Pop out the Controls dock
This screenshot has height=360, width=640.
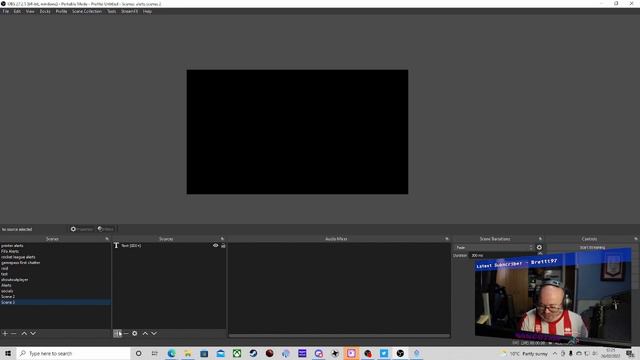click(x=636, y=239)
